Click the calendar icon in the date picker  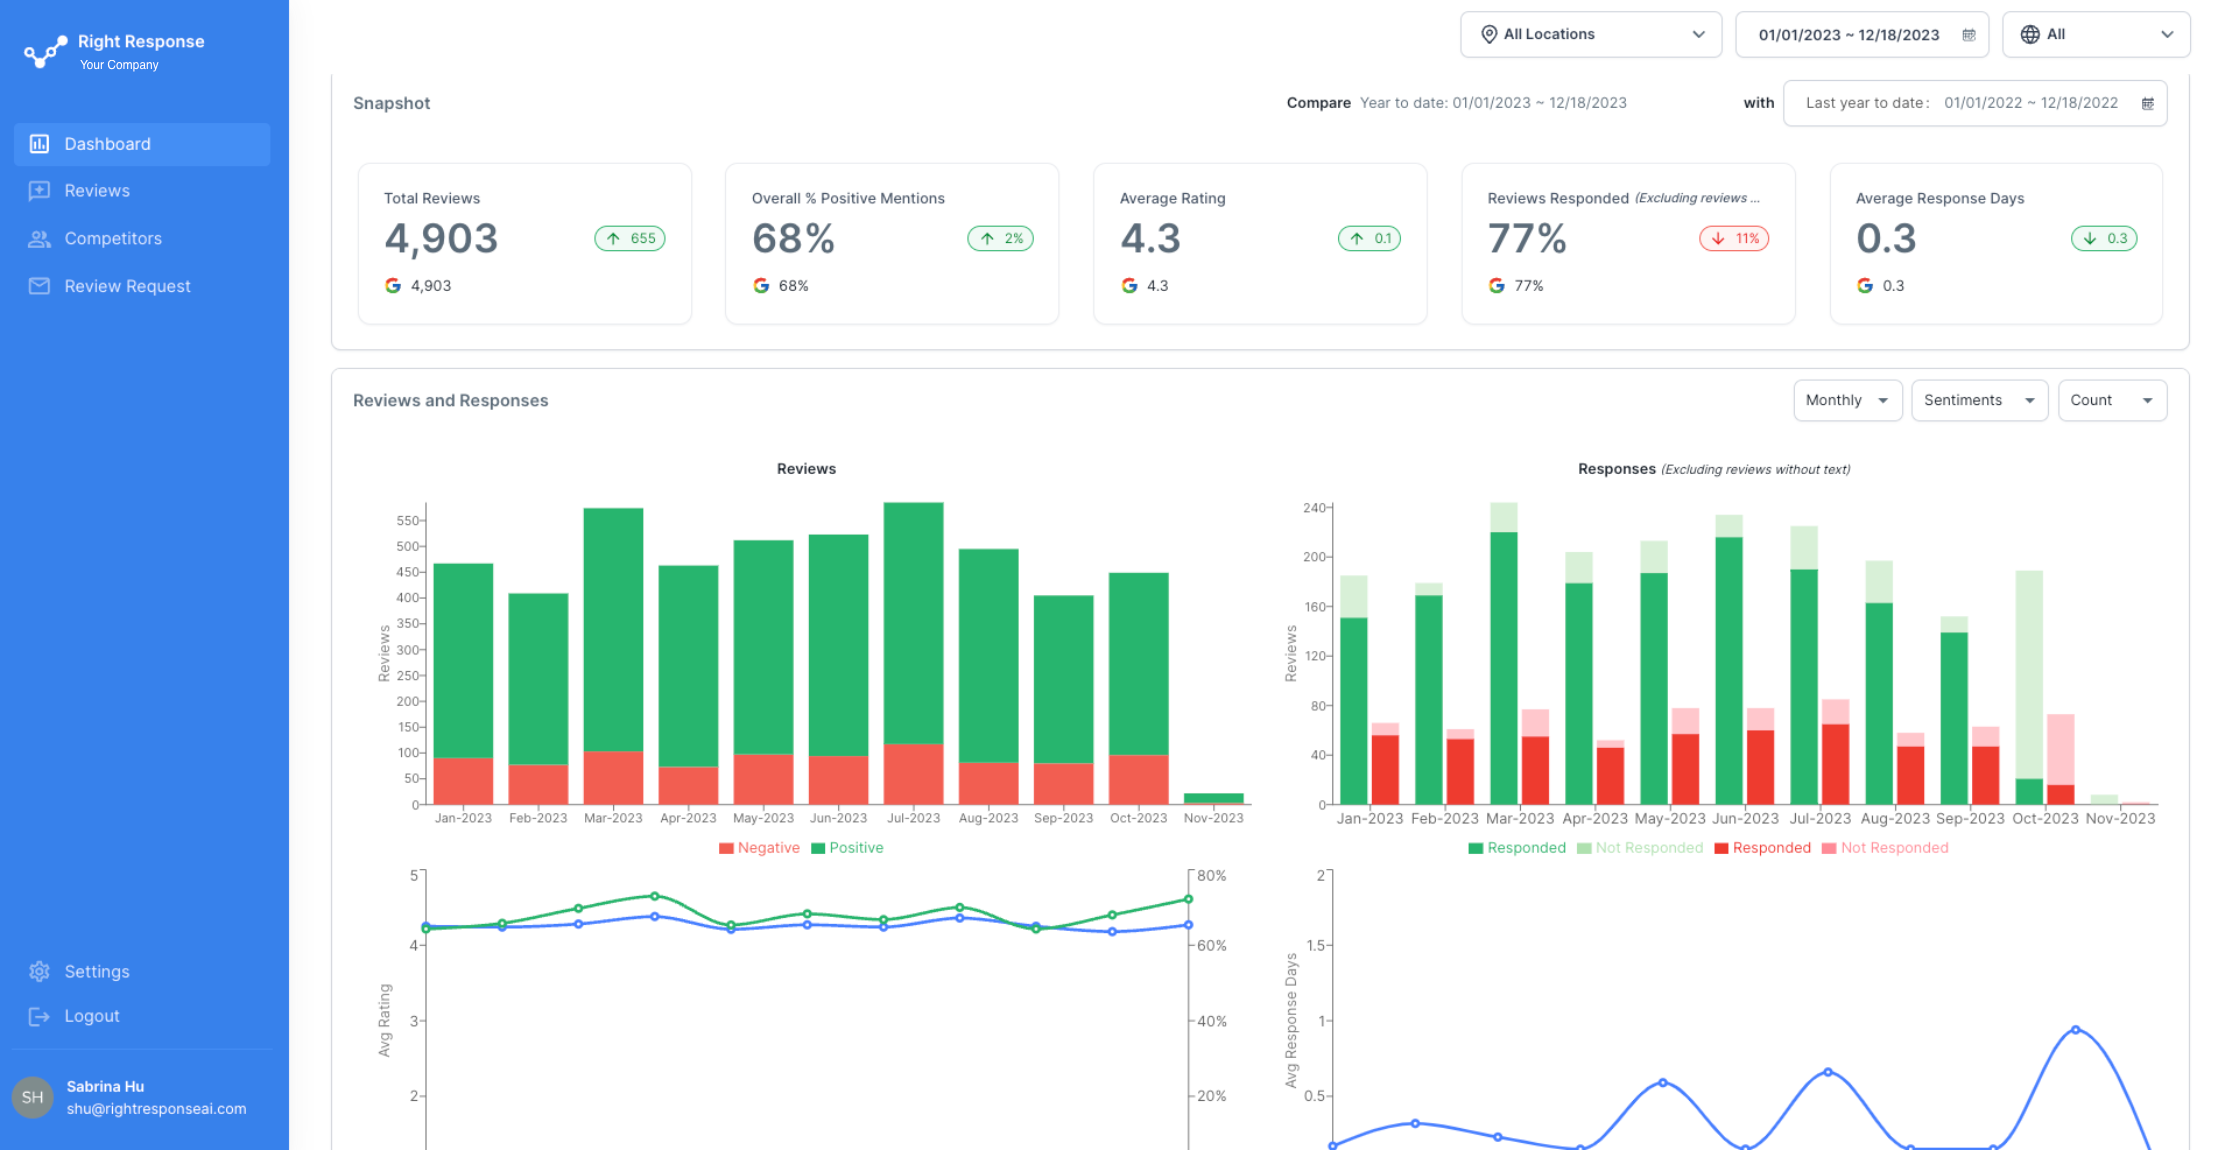click(x=1969, y=34)
